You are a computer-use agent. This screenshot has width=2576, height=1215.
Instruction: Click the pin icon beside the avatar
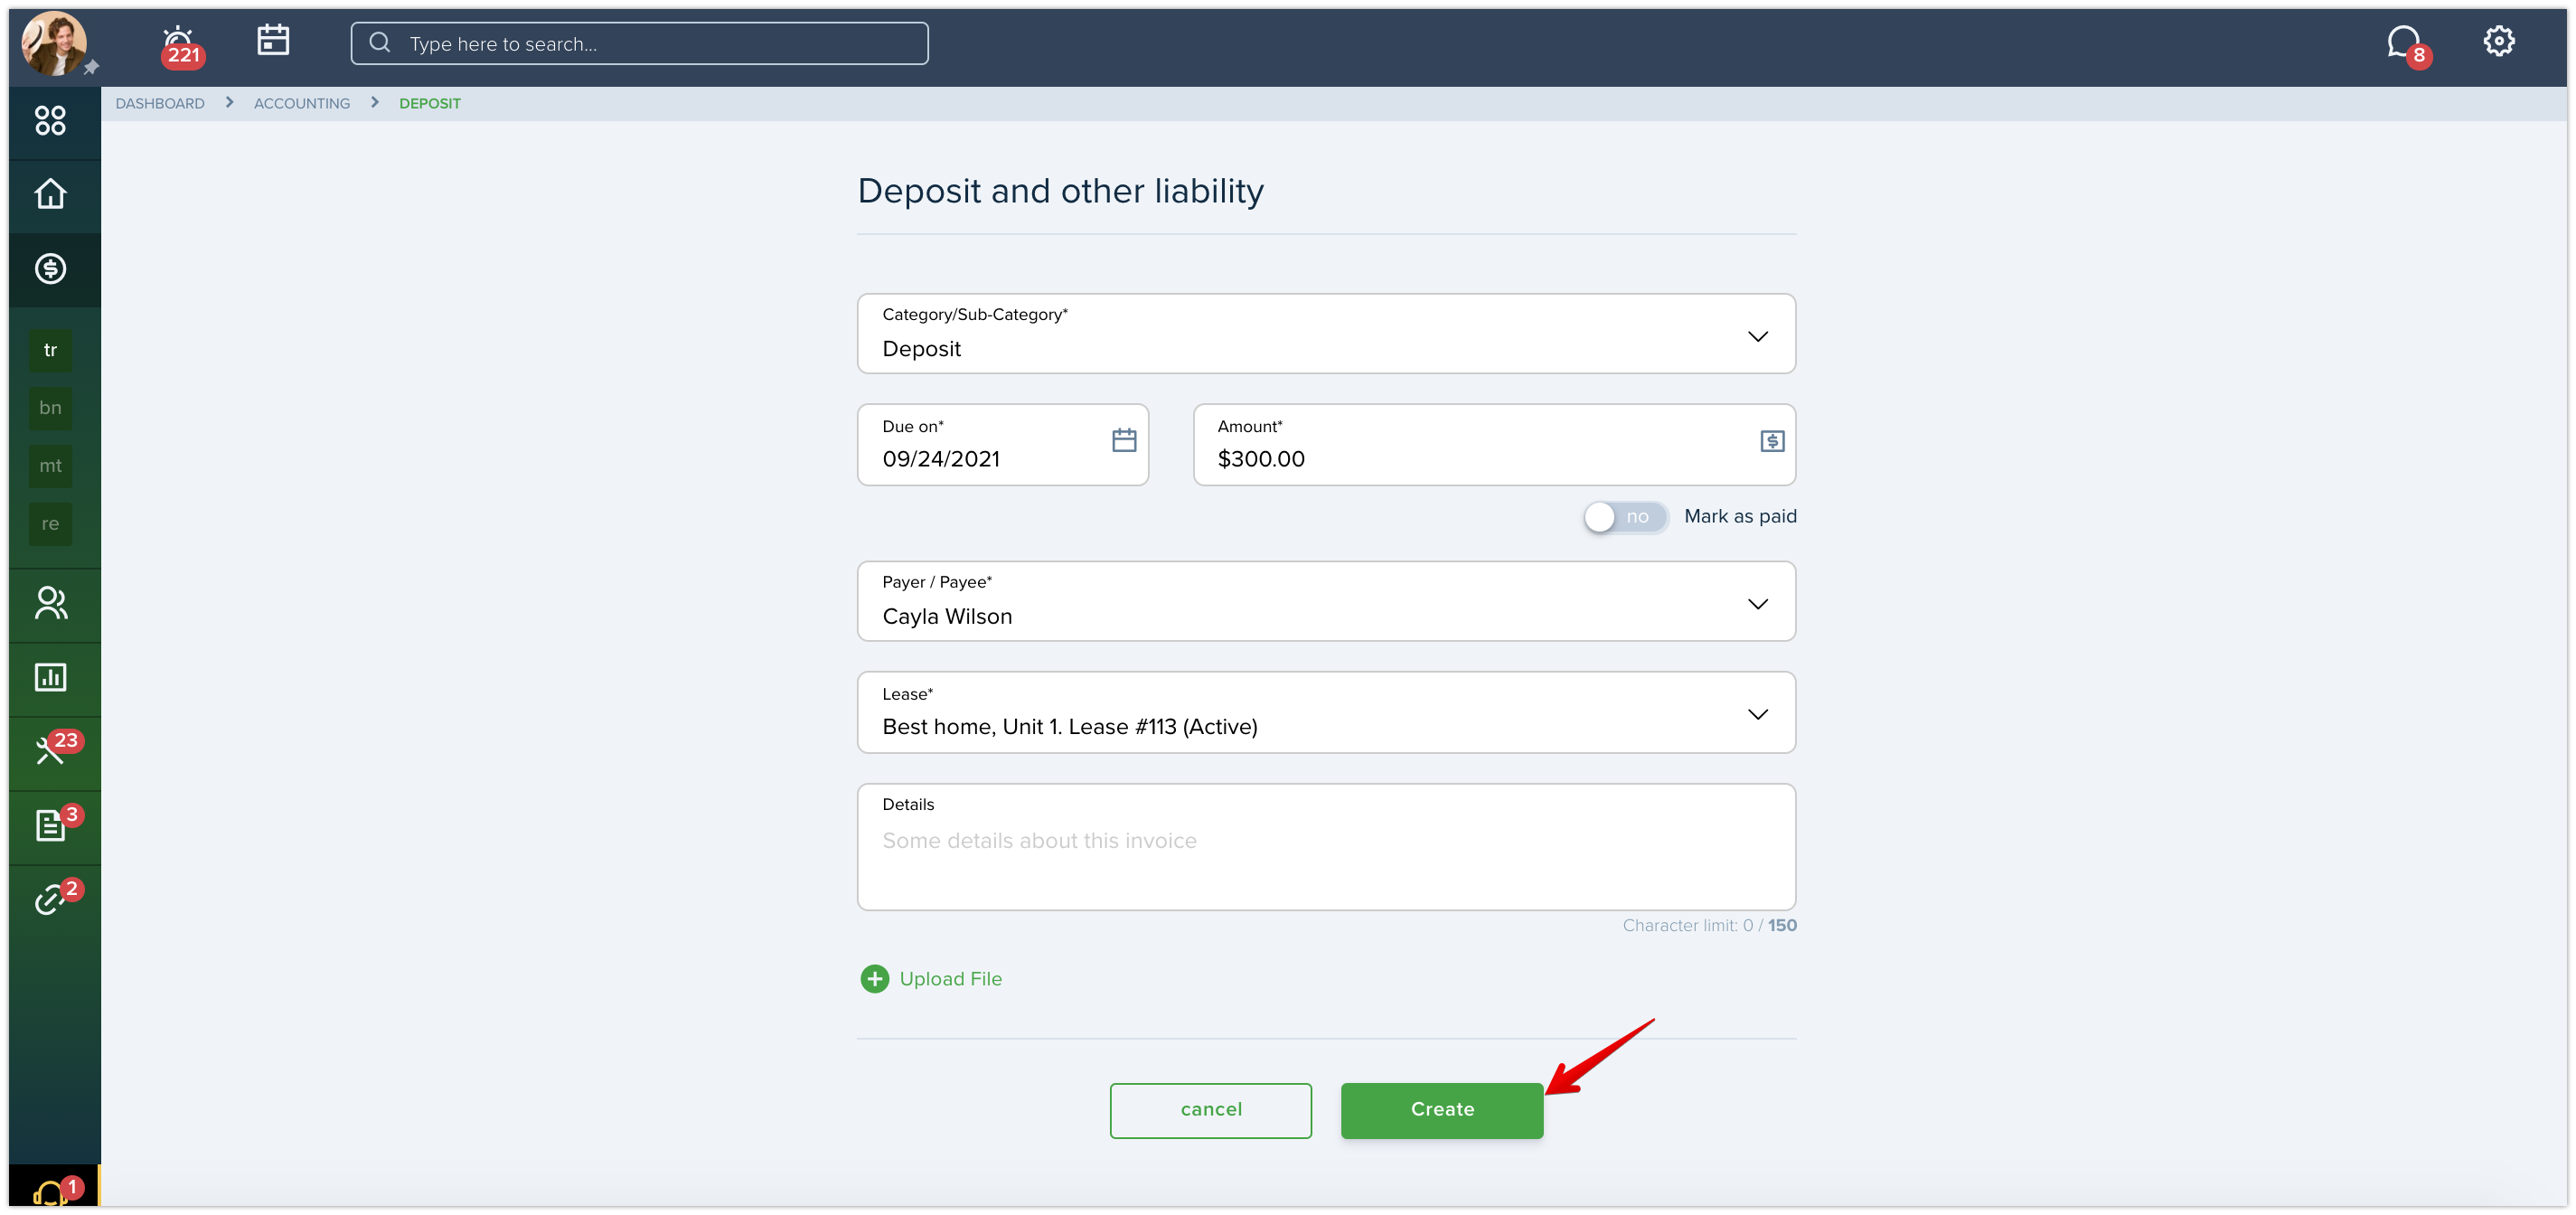91,68
